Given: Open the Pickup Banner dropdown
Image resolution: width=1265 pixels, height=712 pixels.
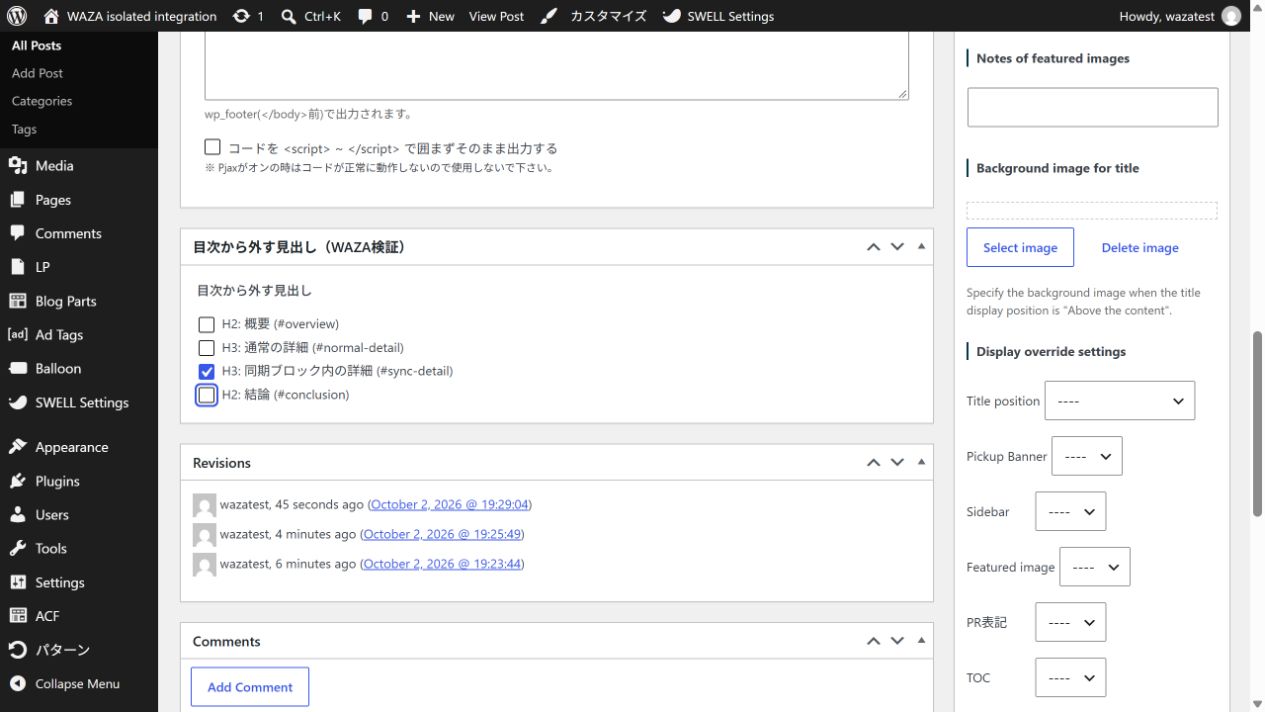Looking at the screenshot, I should (1087, 456).
